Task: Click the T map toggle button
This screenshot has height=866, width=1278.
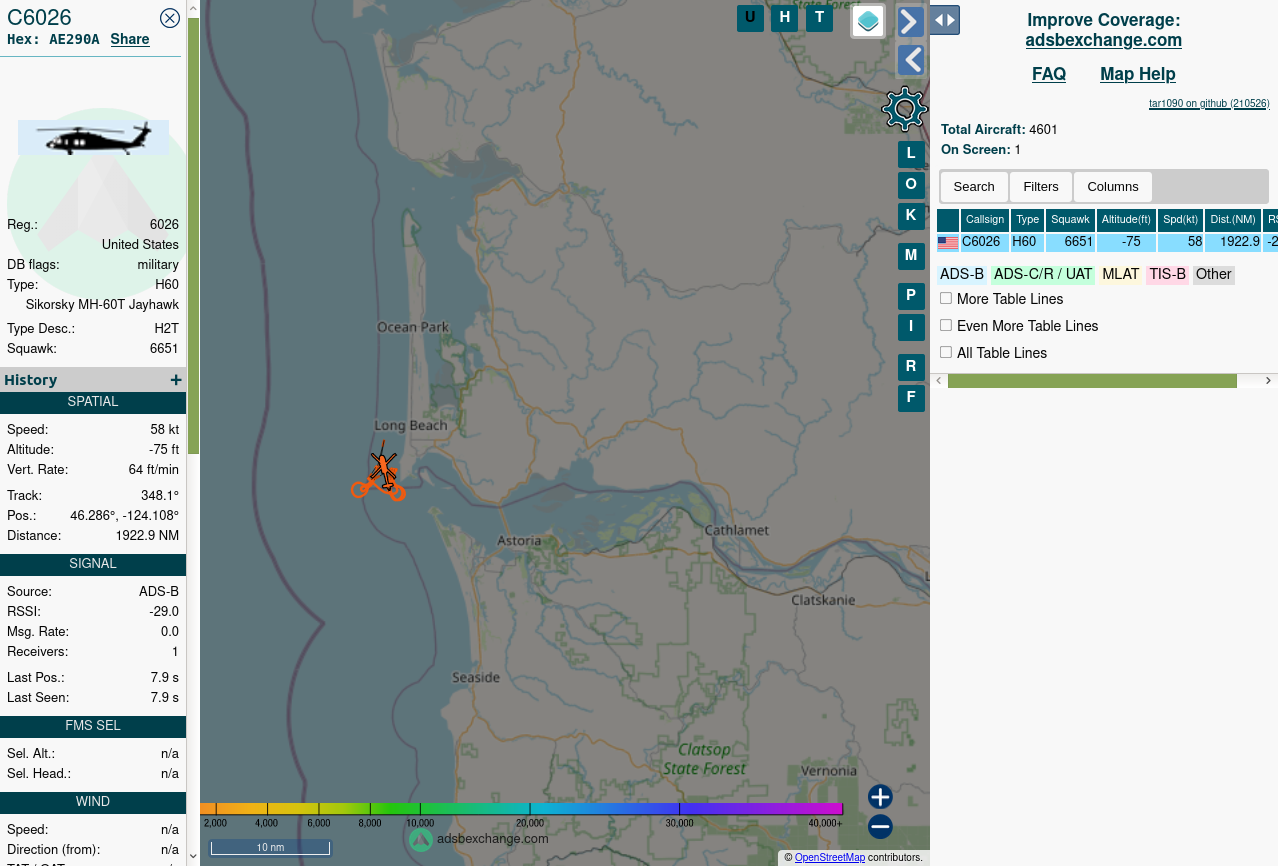Action: pos(820,18)
